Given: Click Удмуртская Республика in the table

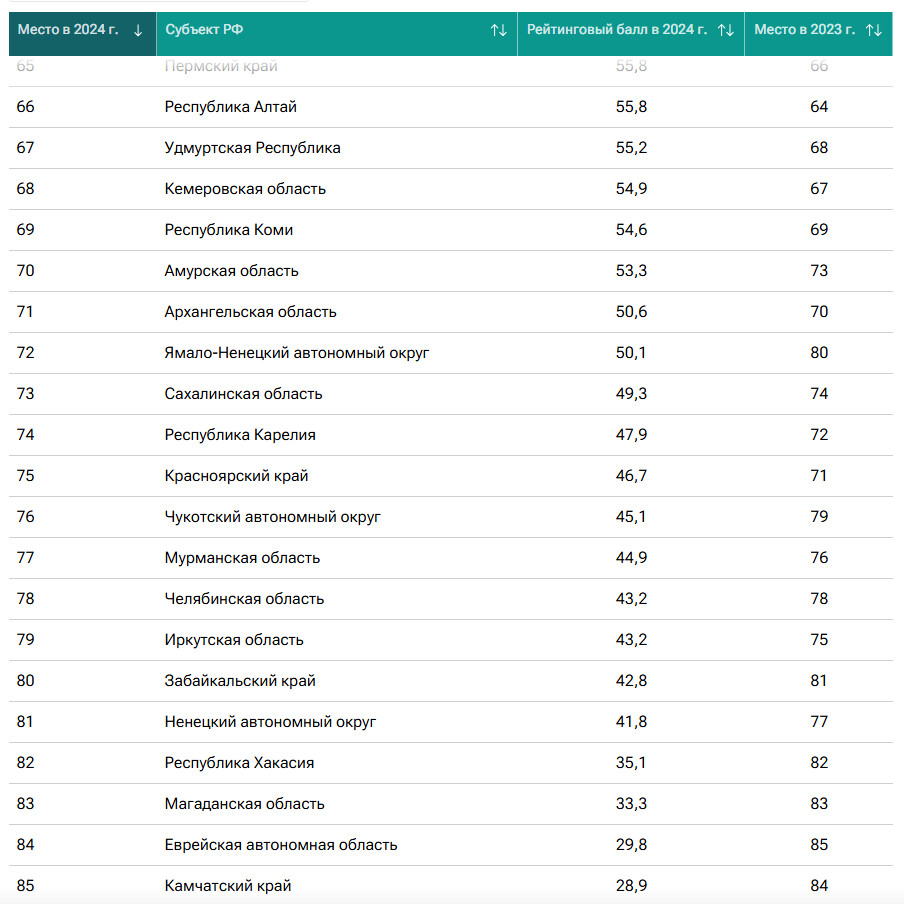Looking at the screenshot, I should 252,148.
